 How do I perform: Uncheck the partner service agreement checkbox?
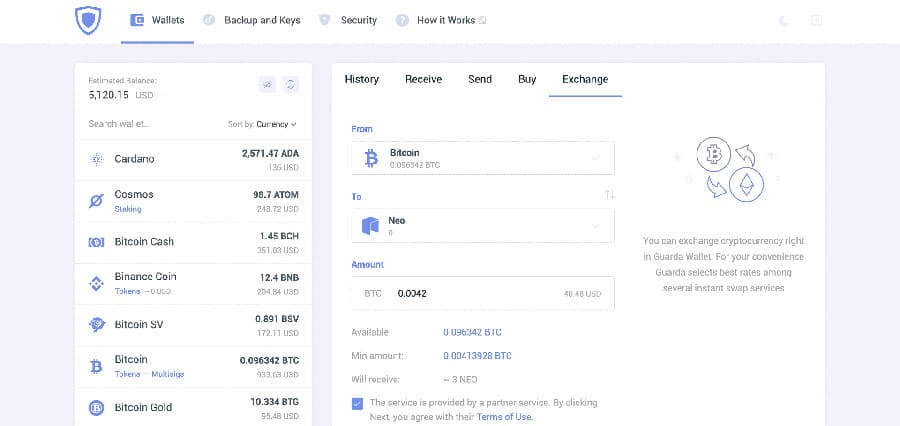click(x=358, y=403)
